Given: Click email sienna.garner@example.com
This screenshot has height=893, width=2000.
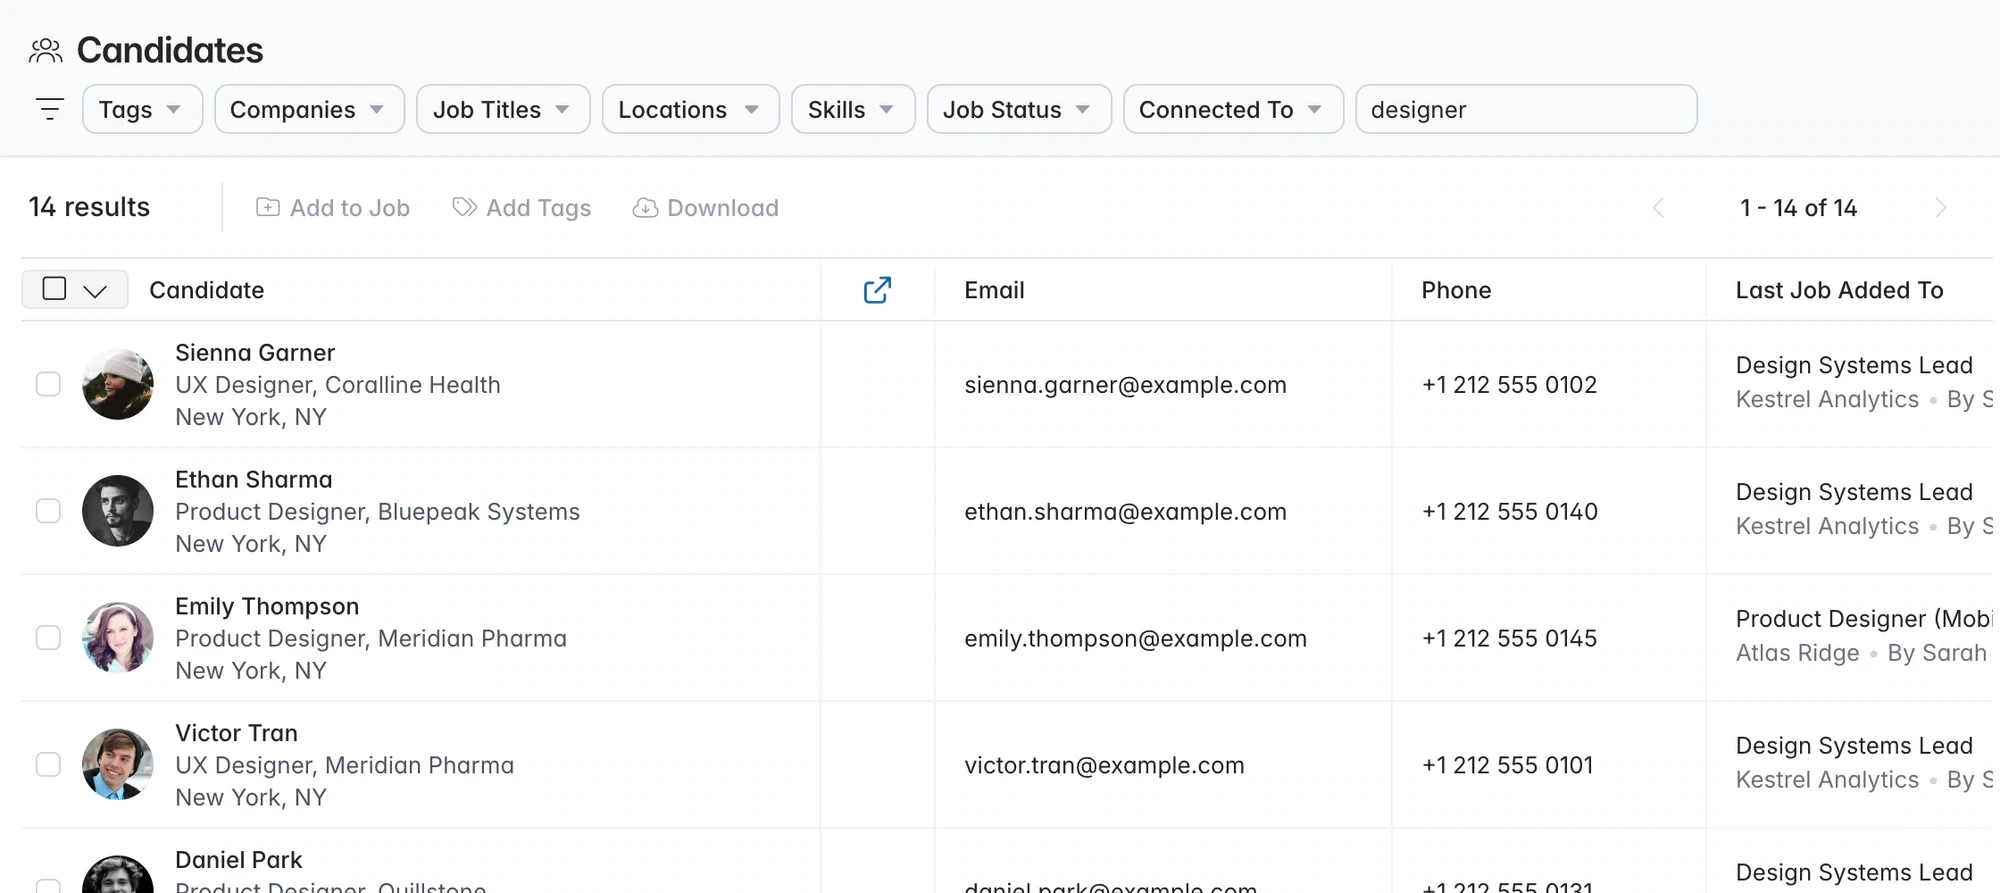Looking at the screenshot, I should coord(1125,385).
